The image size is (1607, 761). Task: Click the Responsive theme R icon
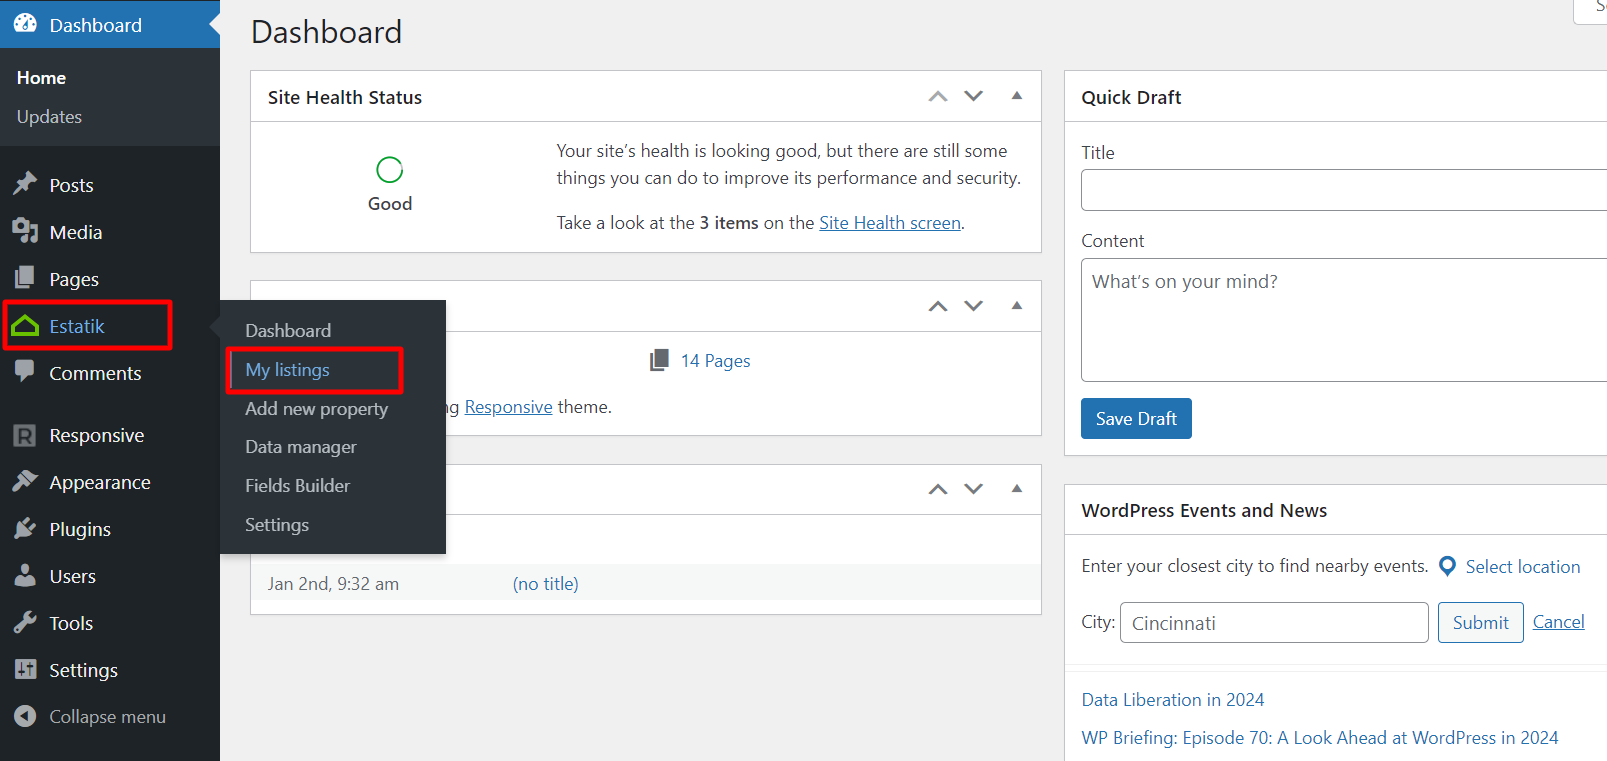pyautogui.click(x=25, y=435)
